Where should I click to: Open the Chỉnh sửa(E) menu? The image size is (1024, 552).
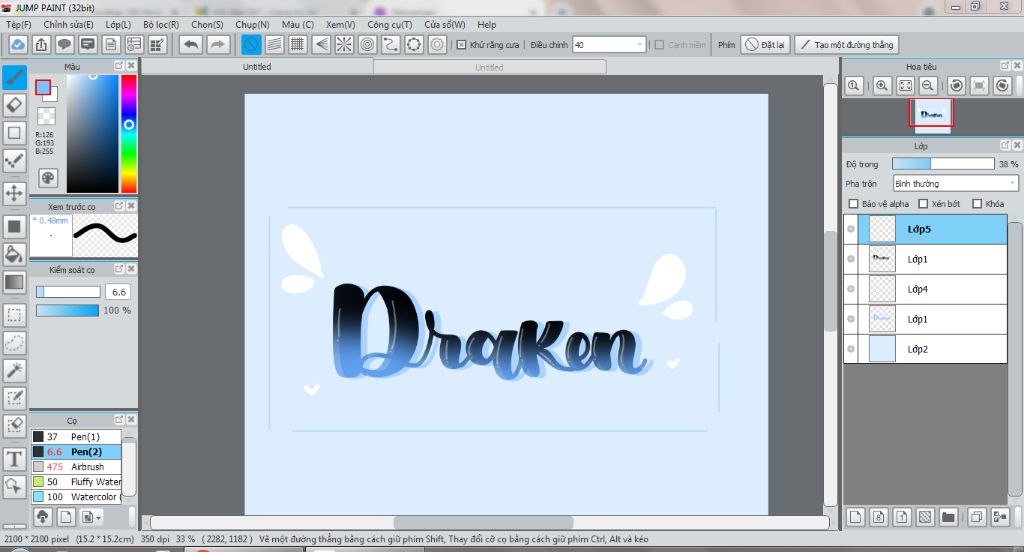pos(68,24)
